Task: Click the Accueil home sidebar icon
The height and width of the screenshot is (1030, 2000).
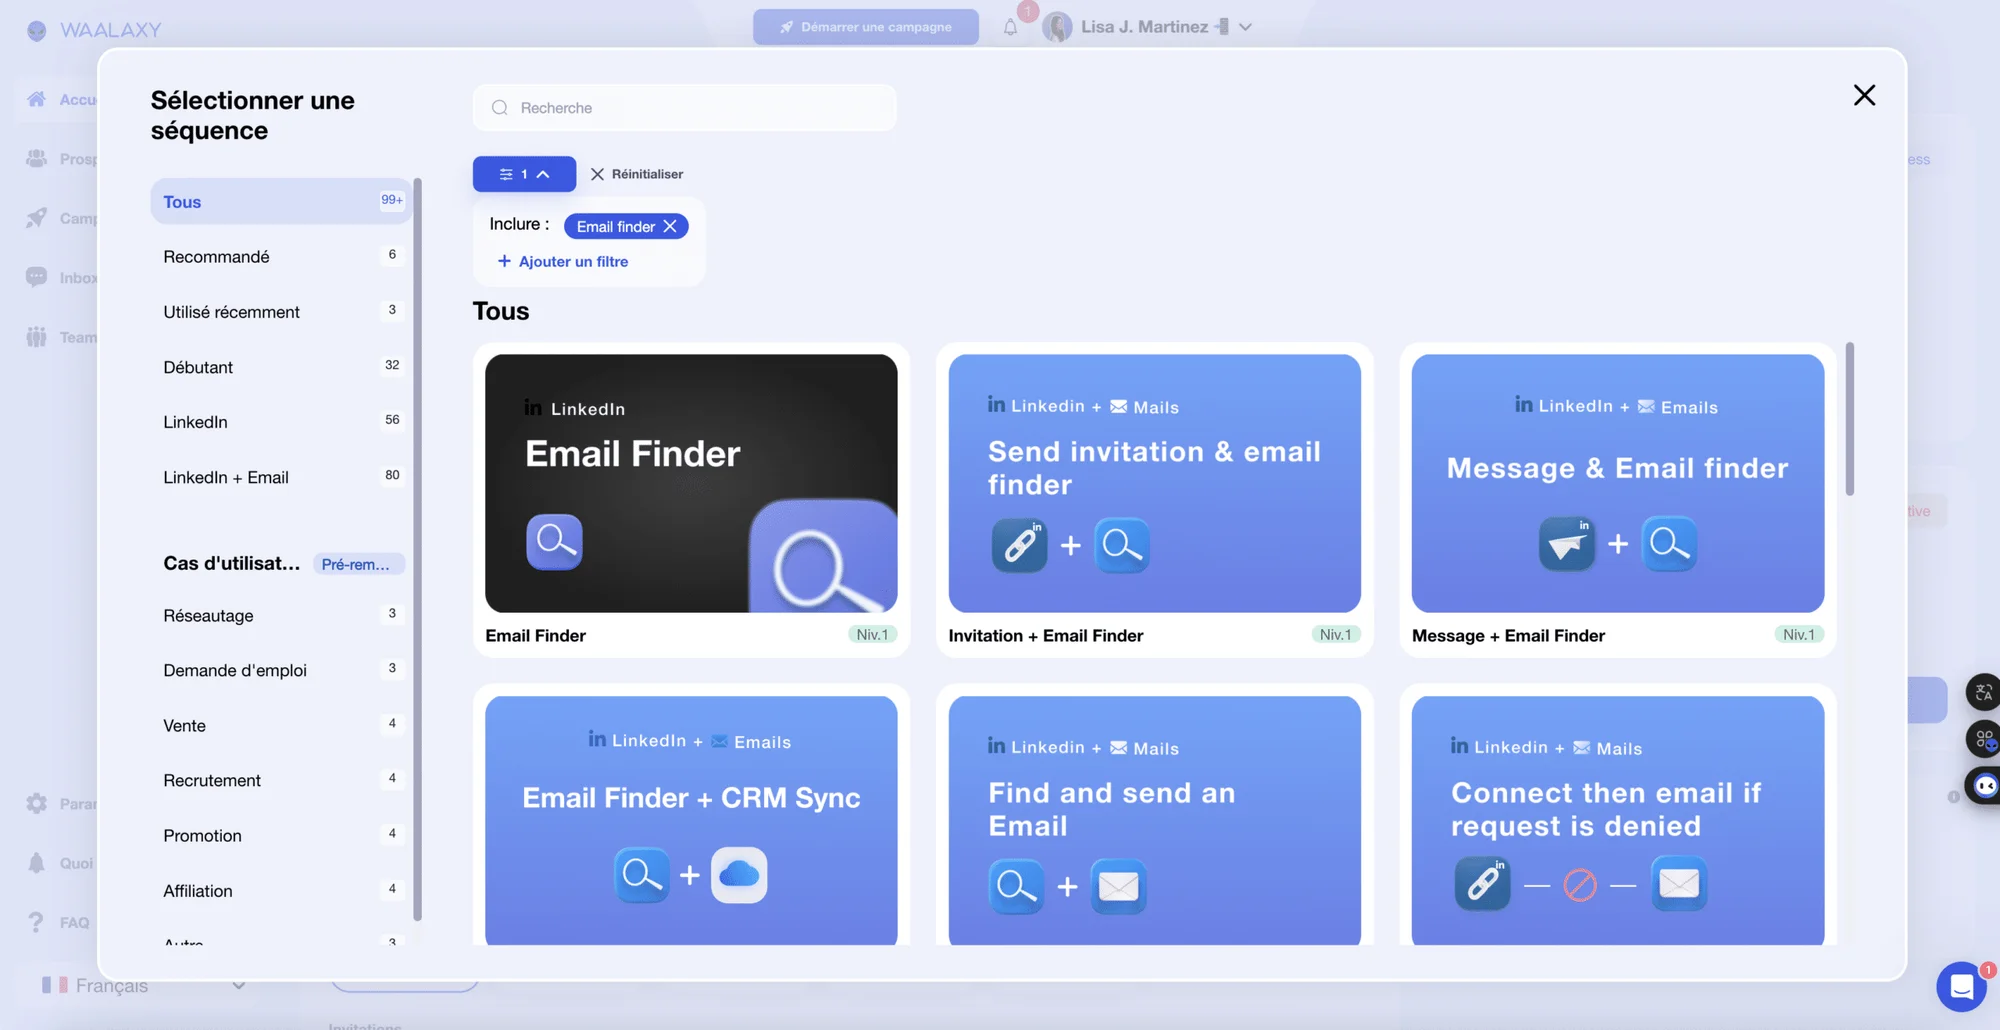Action: (37, 99)
